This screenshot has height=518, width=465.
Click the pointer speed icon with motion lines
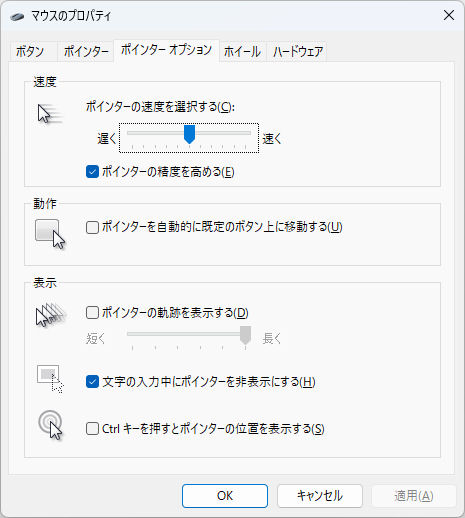click(50, 114)
